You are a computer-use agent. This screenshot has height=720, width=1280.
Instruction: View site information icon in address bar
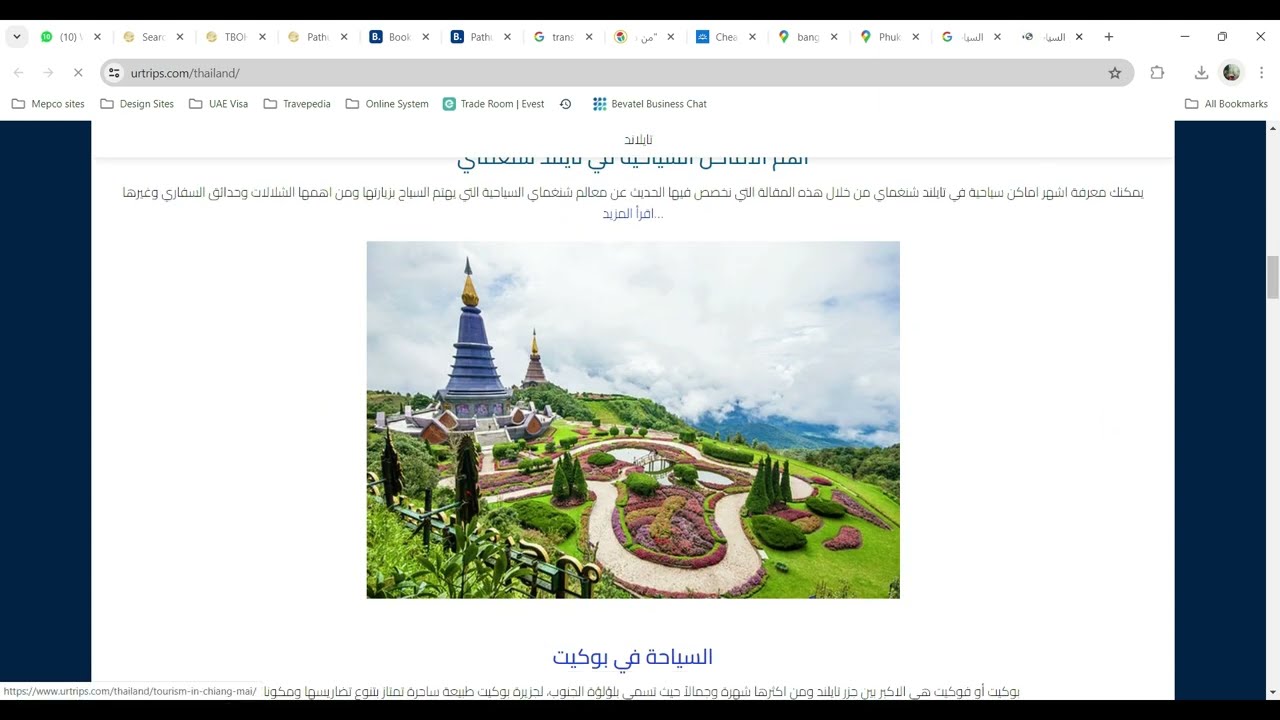click(x=114, y=73)
